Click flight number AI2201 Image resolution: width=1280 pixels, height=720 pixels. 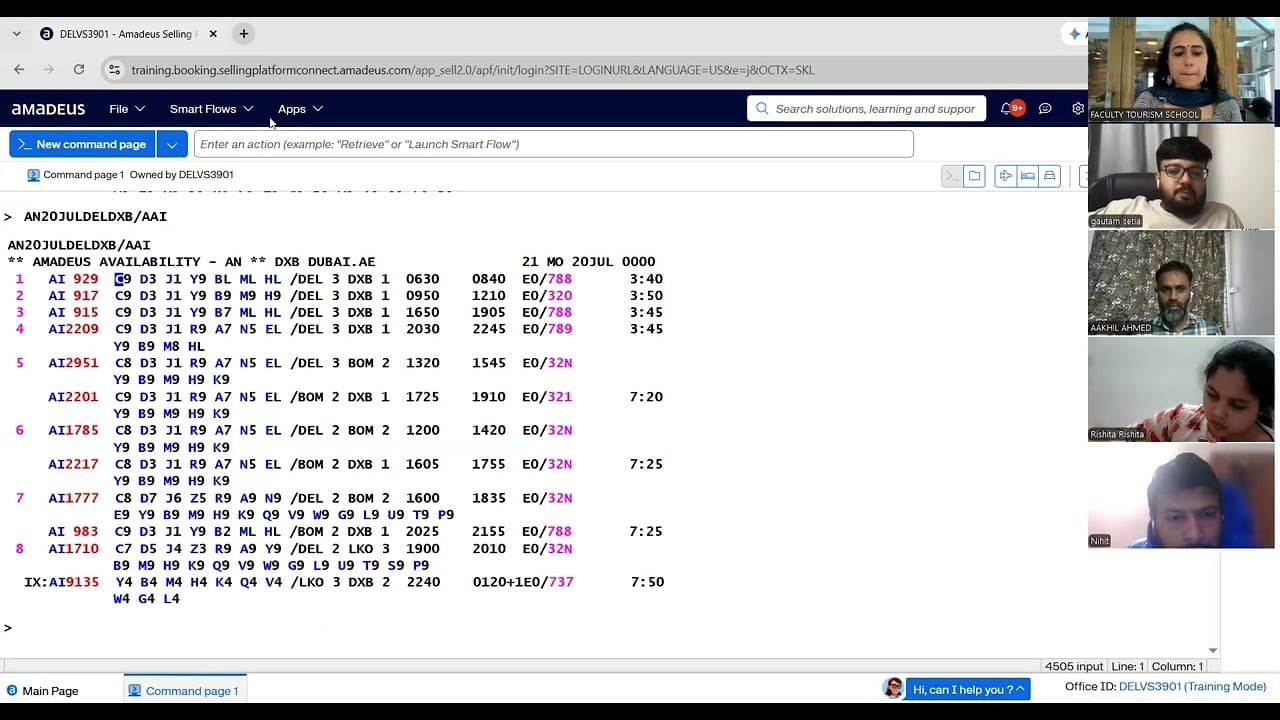(x=73, y=397)
